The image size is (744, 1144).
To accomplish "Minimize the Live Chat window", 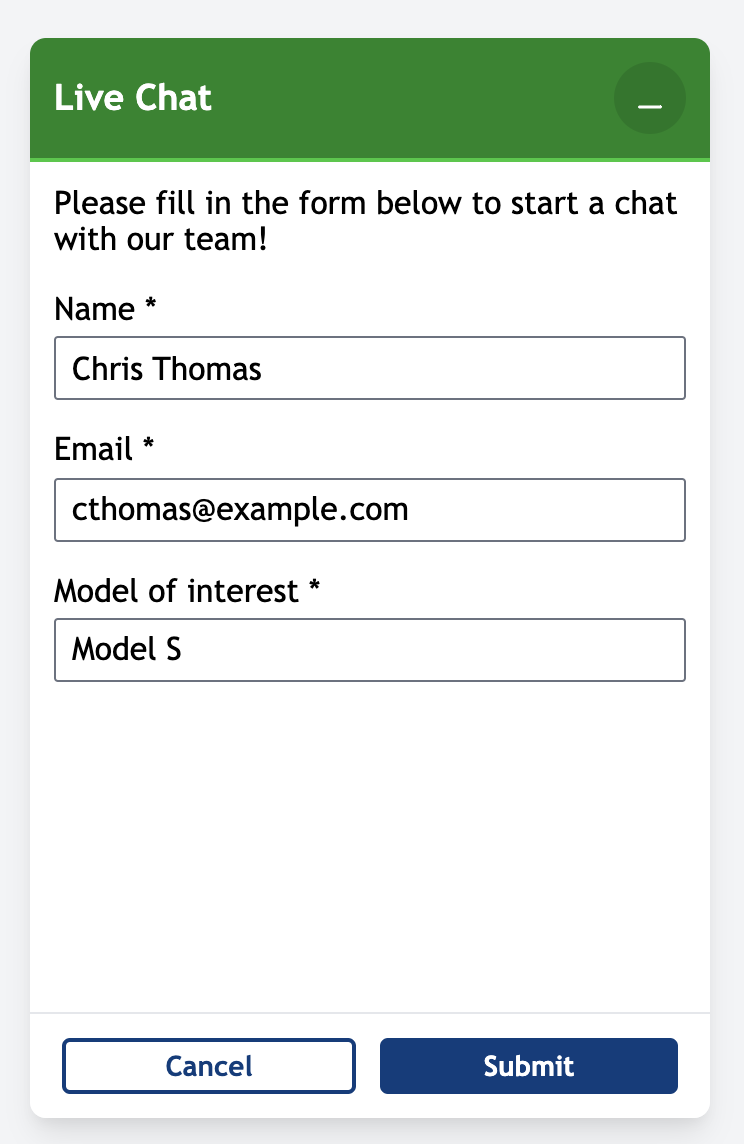I will pos(650,99).
